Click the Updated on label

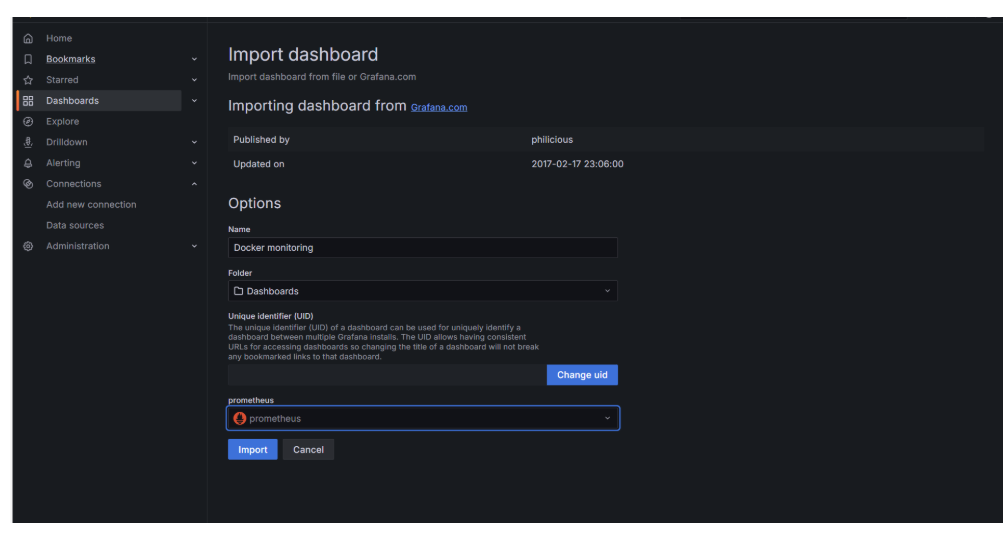pyautogui.click(x=258, y=164)
